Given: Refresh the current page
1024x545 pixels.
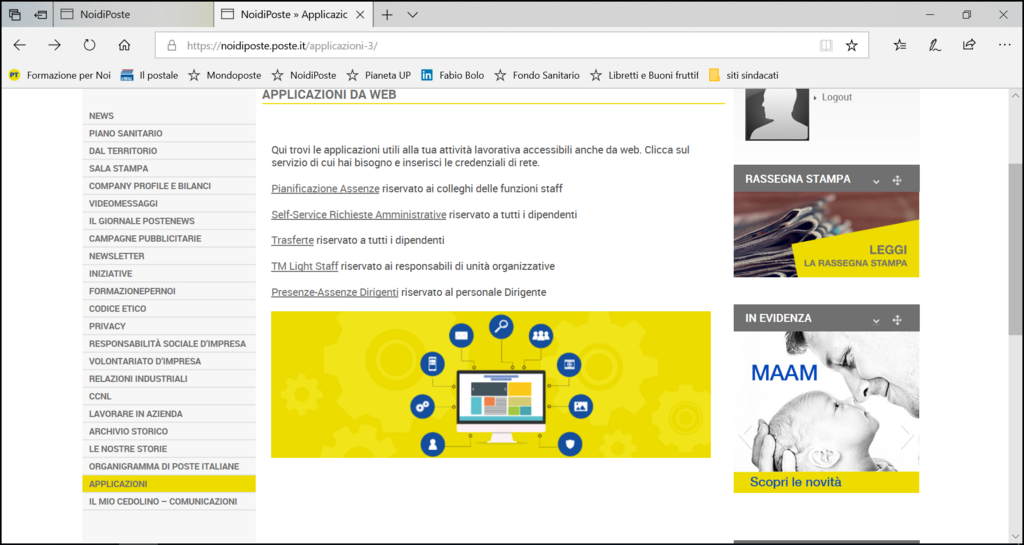Looking at the screenshot, I should click(89, 45).
